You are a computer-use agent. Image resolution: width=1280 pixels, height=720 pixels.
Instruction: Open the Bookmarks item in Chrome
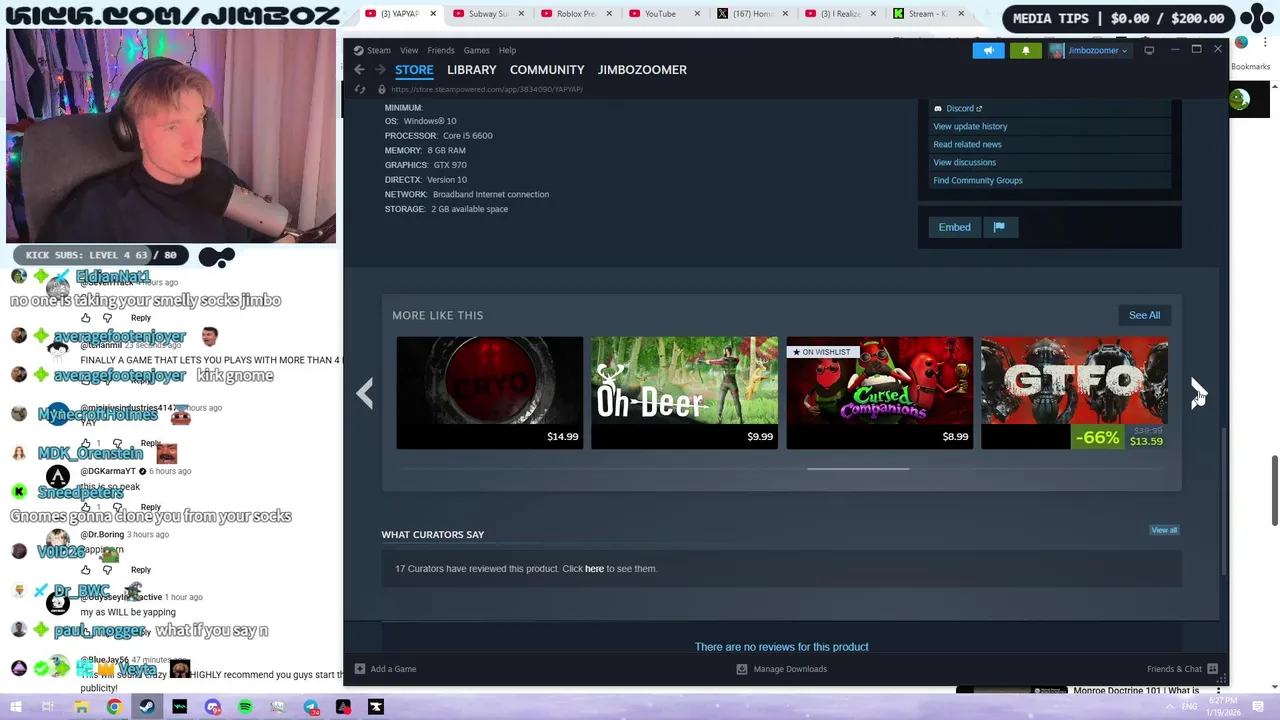tap(1250, 67)
